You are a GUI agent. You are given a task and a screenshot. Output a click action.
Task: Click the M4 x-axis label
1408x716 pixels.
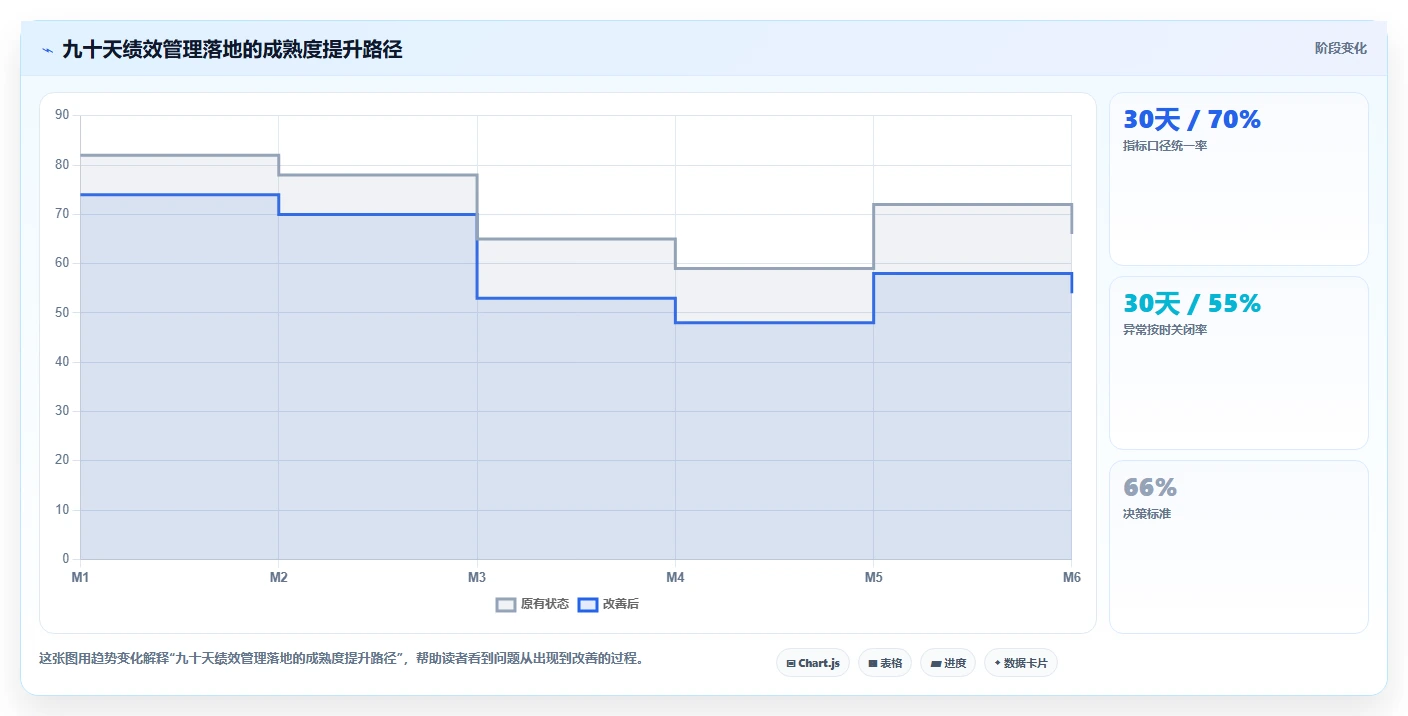[675, 577]
